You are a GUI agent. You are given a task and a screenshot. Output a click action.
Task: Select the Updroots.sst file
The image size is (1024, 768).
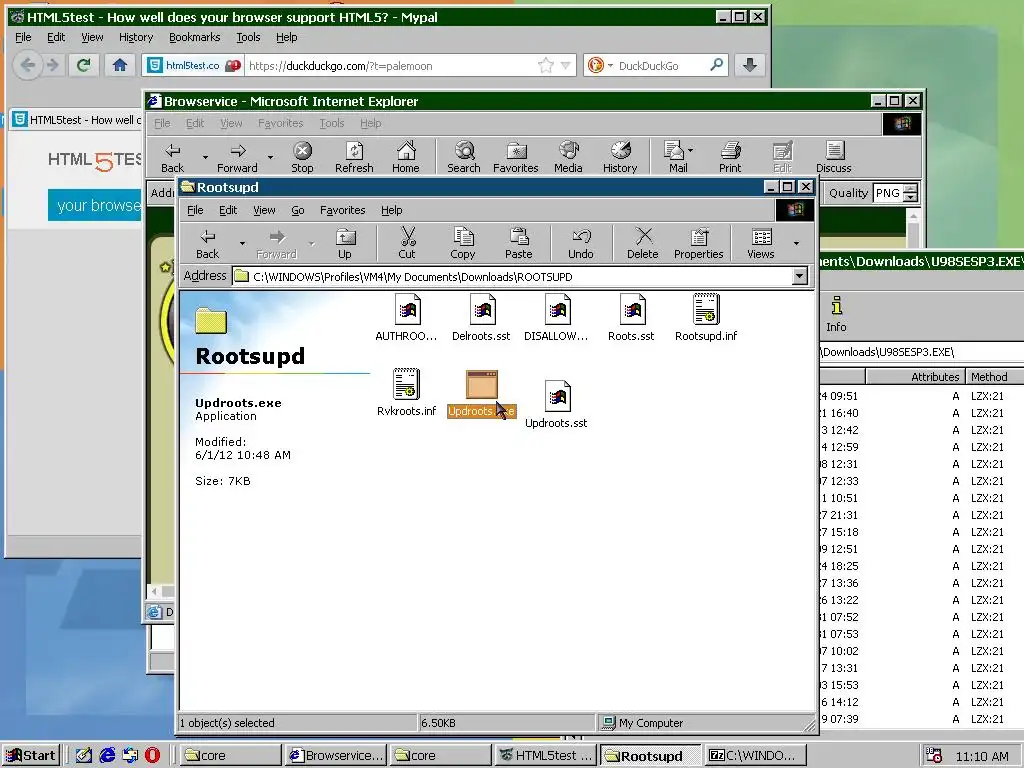point(556,404)
